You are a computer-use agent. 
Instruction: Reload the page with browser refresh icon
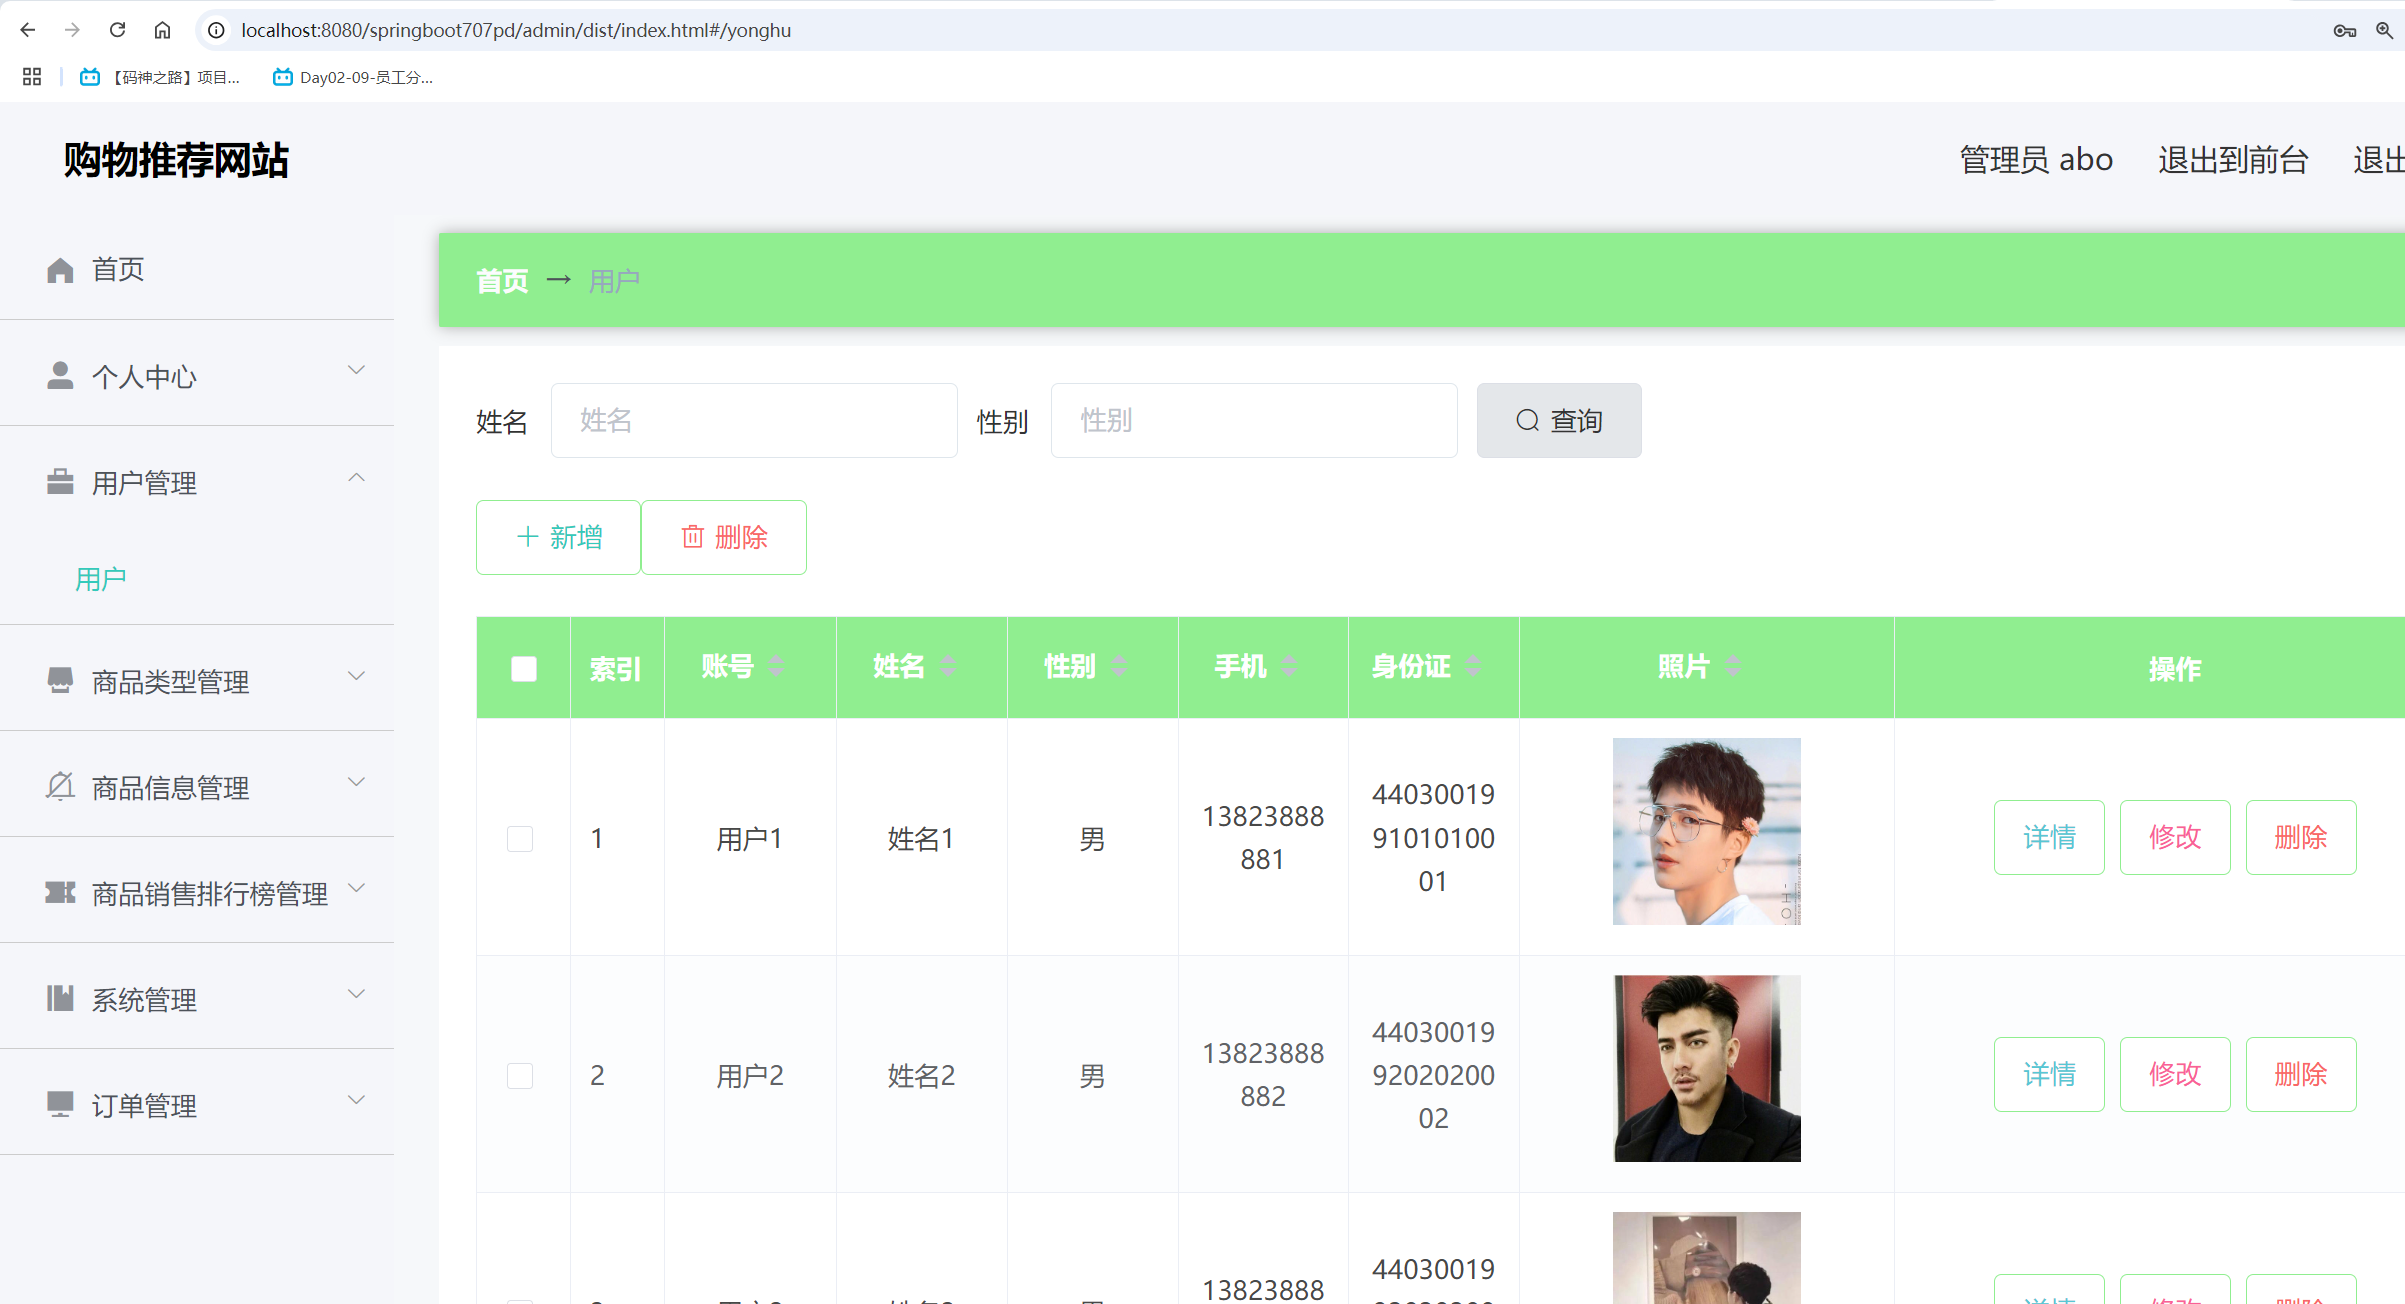117,30
